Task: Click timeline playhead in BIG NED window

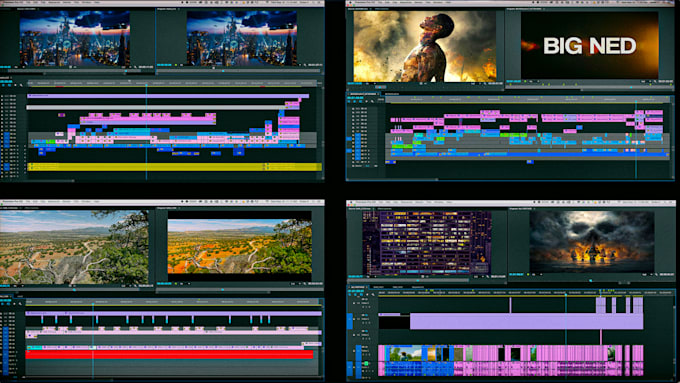Action: [x=636, y=101]
